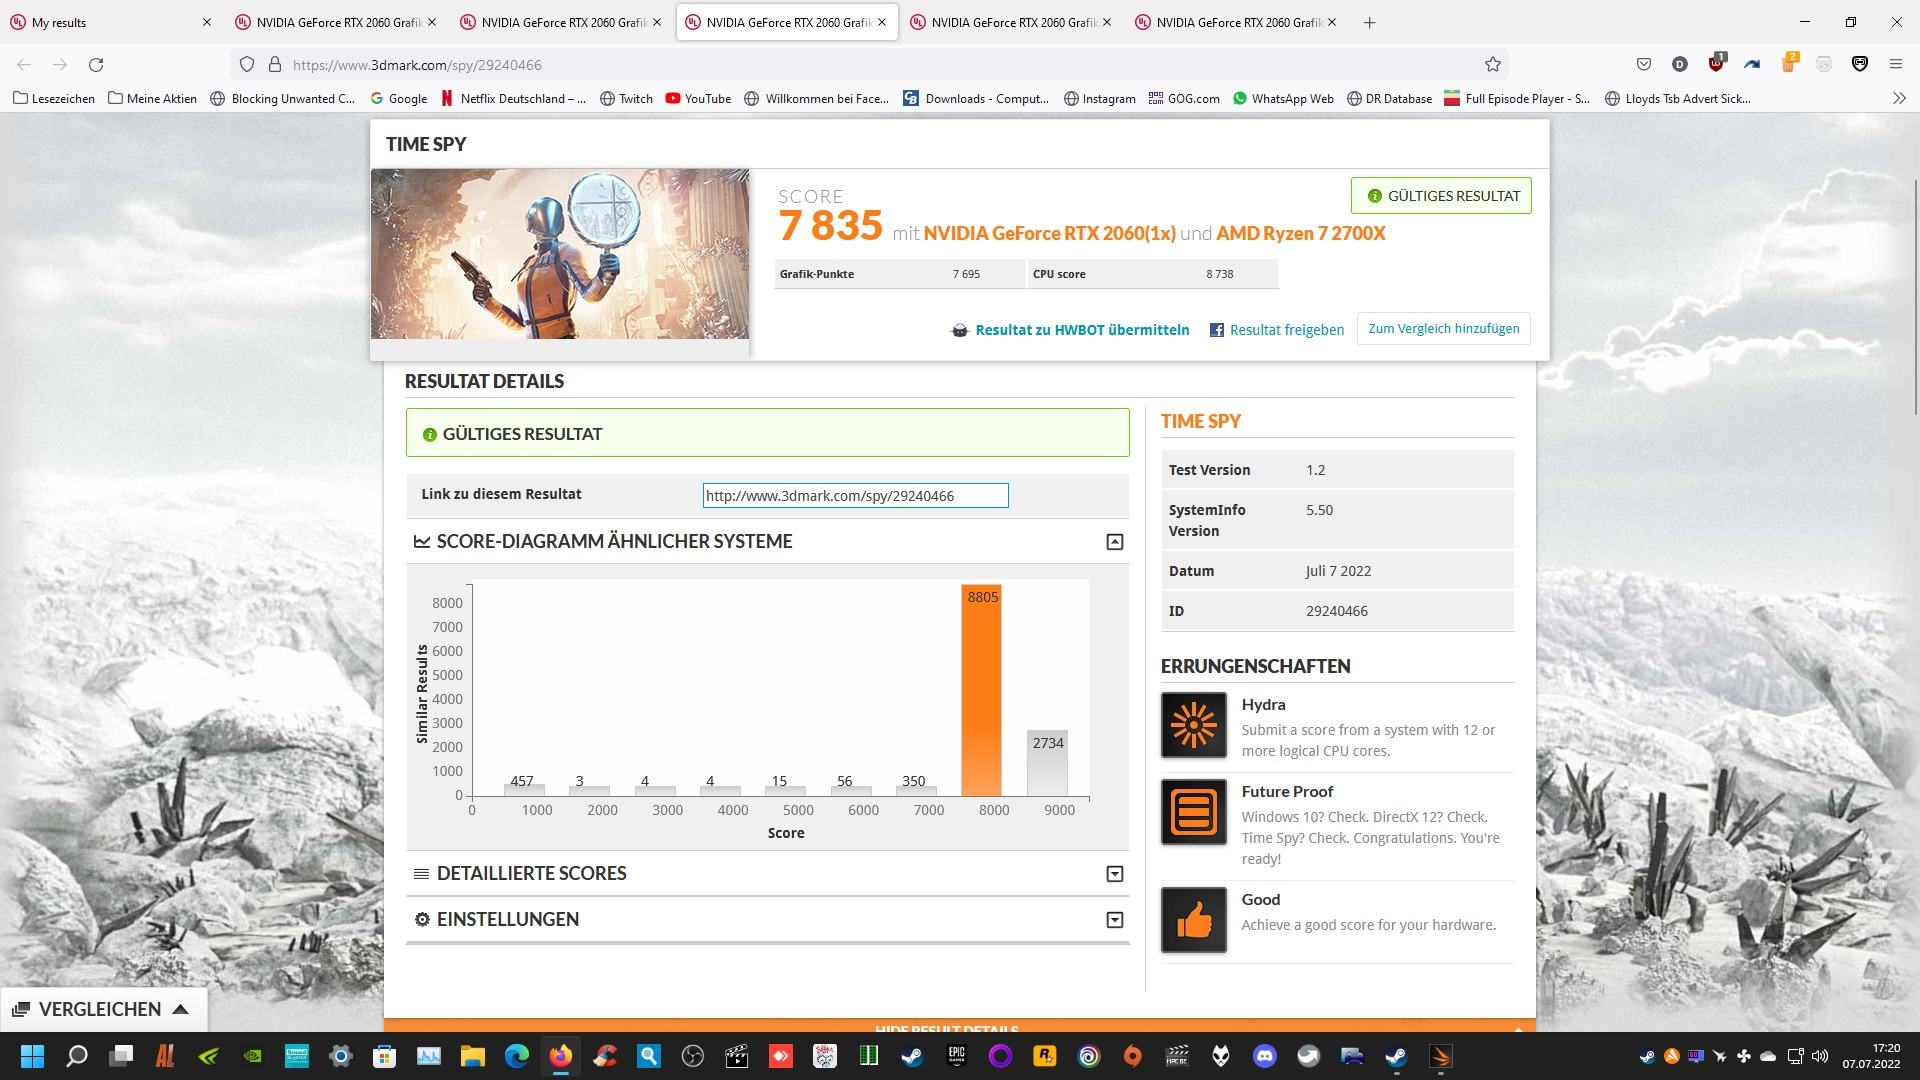1920x1080 pixels.
Task: Open the Windows Start menu
Action: (32, 1056)
